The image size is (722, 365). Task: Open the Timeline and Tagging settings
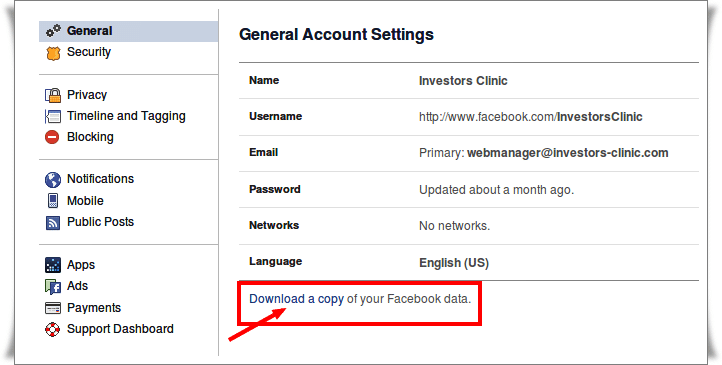128,116
